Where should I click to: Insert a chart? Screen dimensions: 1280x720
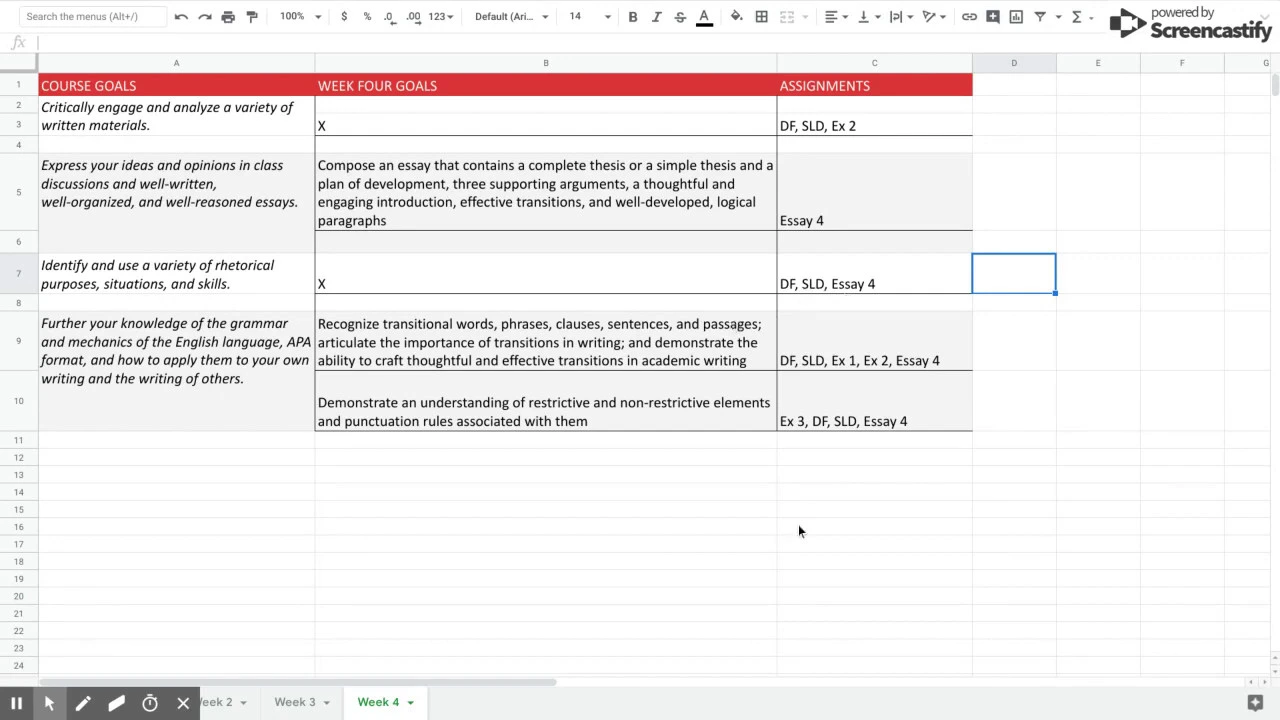[x=1016, y=17]
